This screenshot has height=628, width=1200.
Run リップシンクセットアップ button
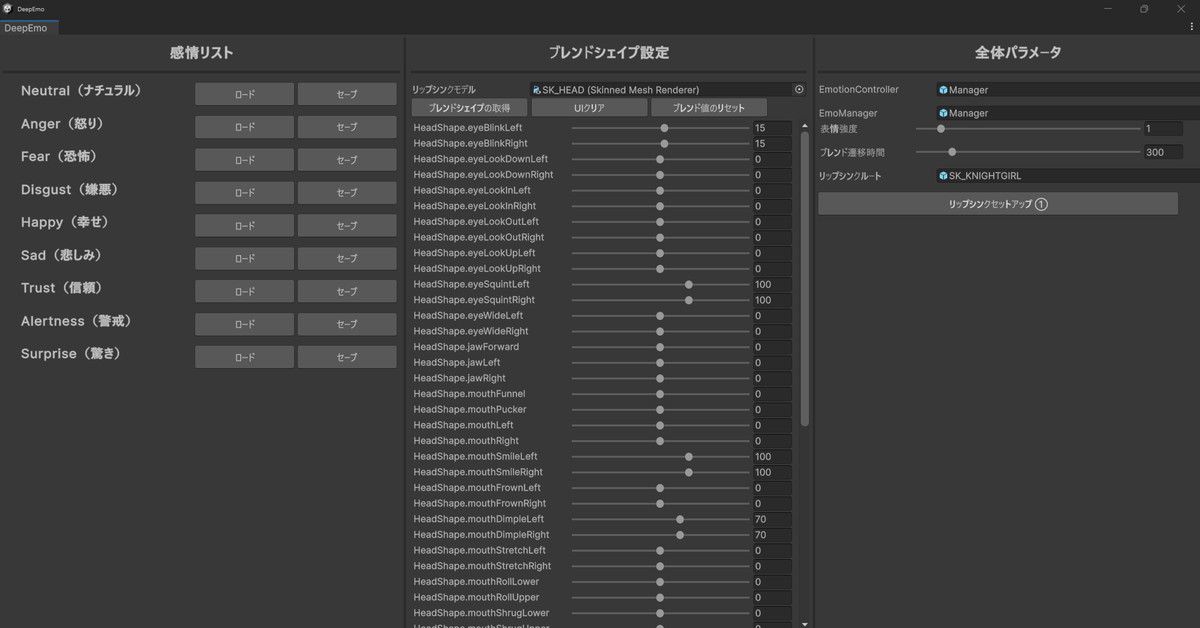coord(997,204)
